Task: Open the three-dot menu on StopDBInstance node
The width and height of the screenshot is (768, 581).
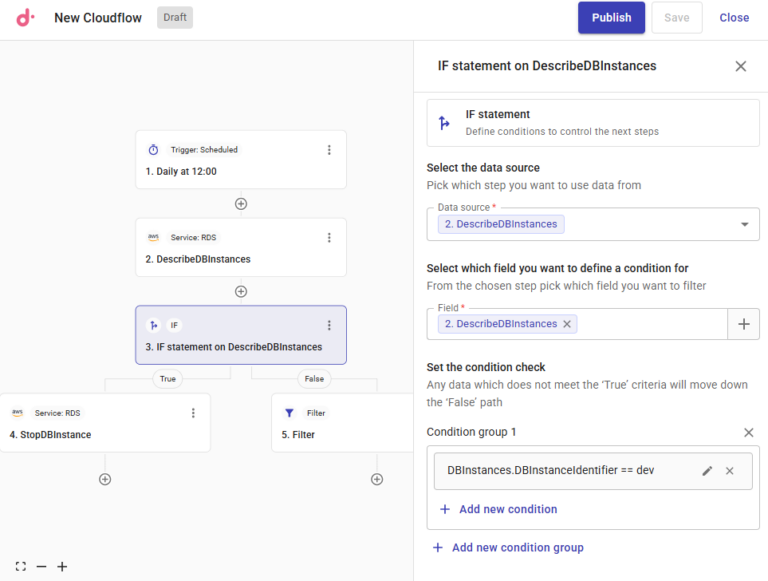Action: pos(193,413)
